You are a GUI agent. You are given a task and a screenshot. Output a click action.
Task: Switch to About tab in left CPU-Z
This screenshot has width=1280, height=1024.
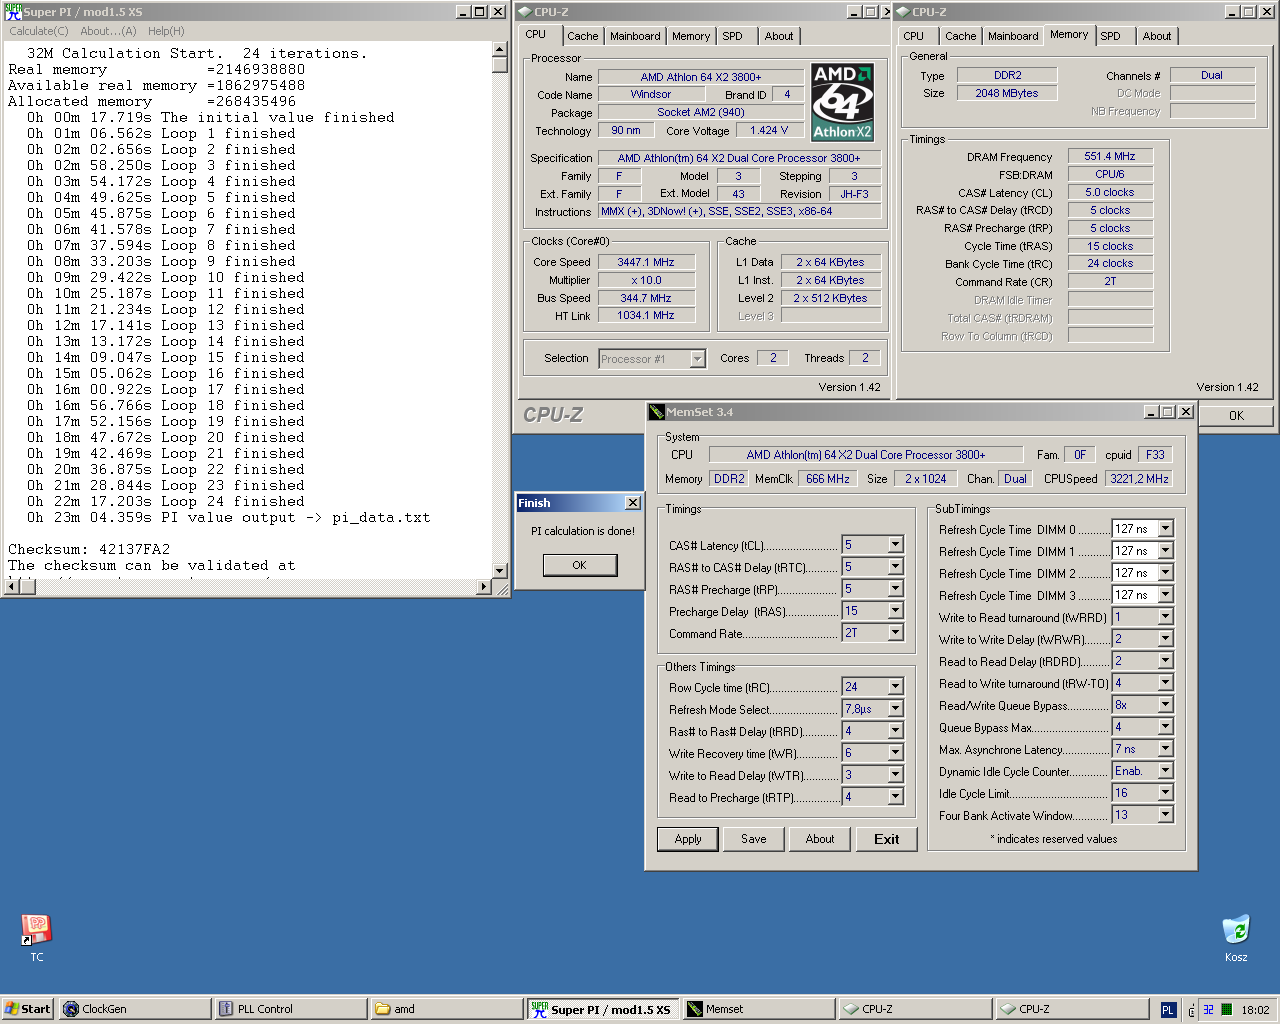pos(779,36)
